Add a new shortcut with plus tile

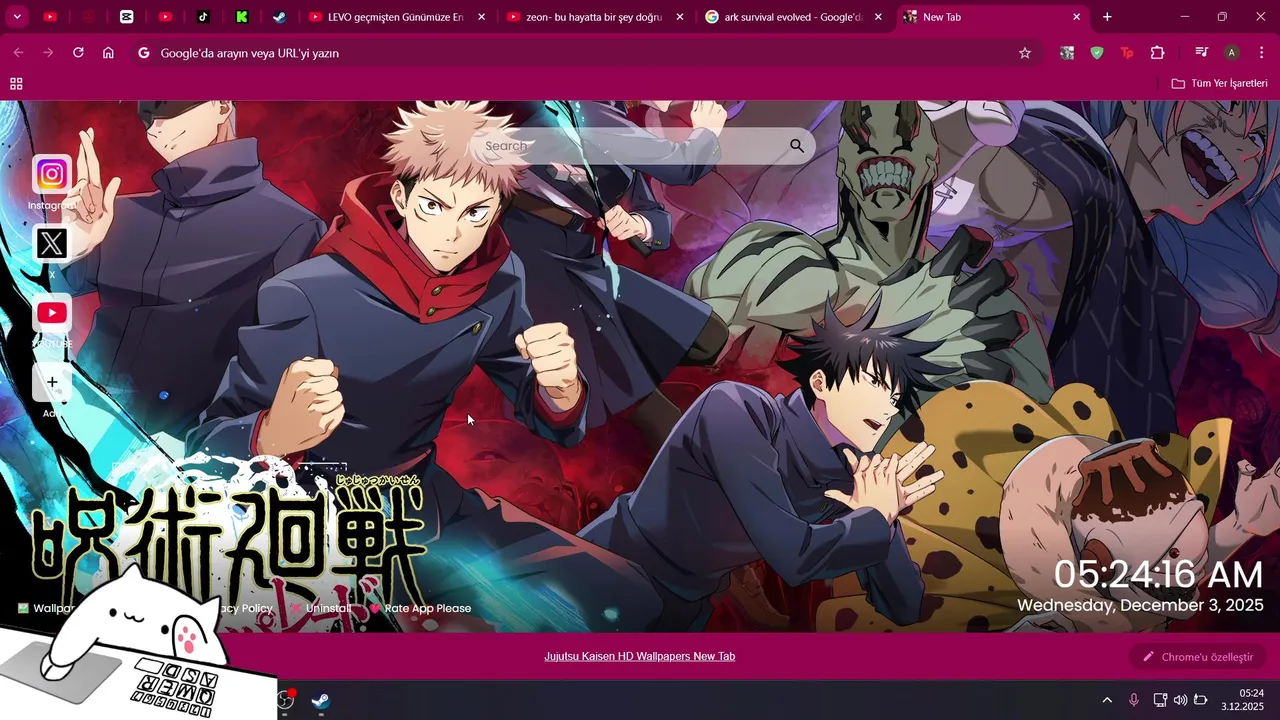[52, 382]
